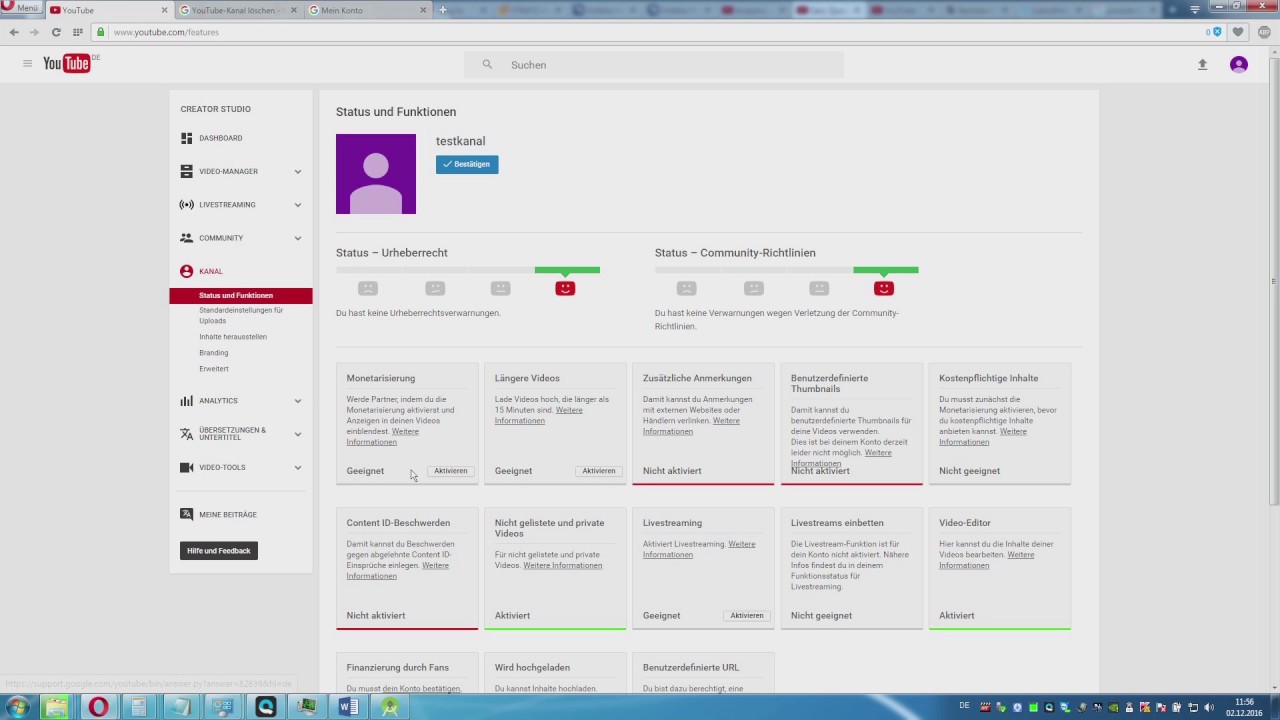Image resolution: width=1280 pixels, height=720 pixels.
Task: Open the YouTube hamburger guide menu
Action: click(27, 64)
